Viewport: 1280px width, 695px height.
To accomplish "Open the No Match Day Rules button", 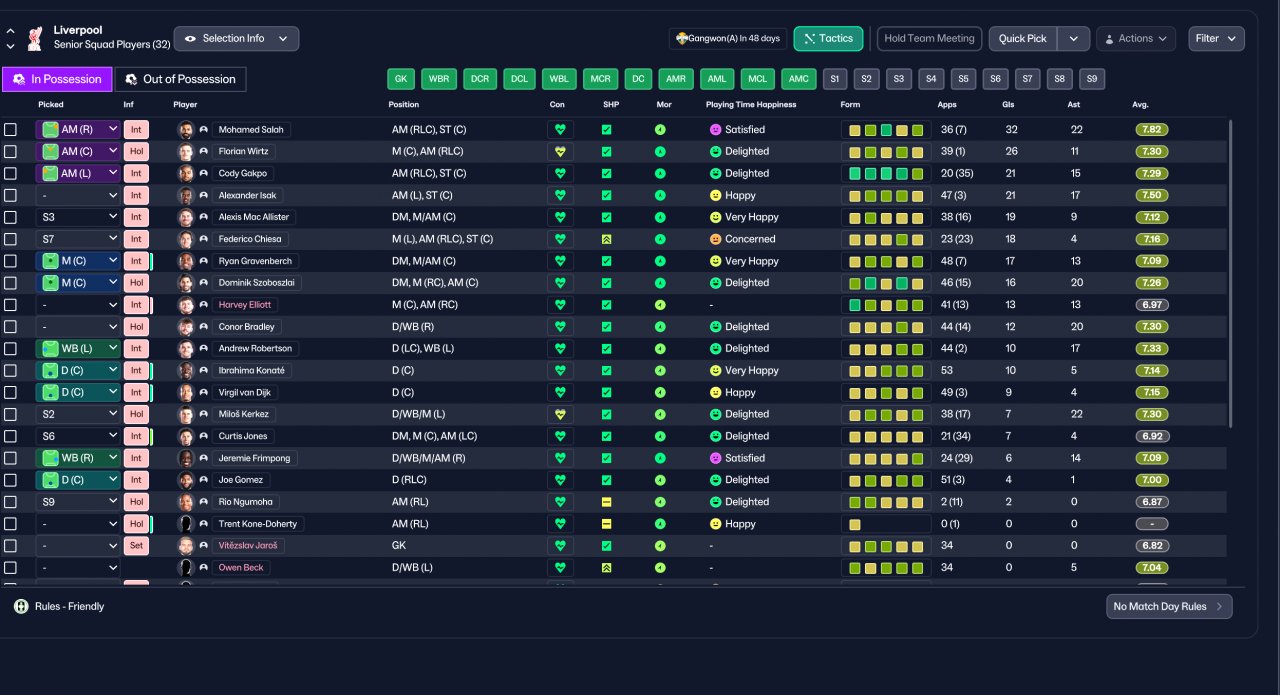I will point(1169,606).
